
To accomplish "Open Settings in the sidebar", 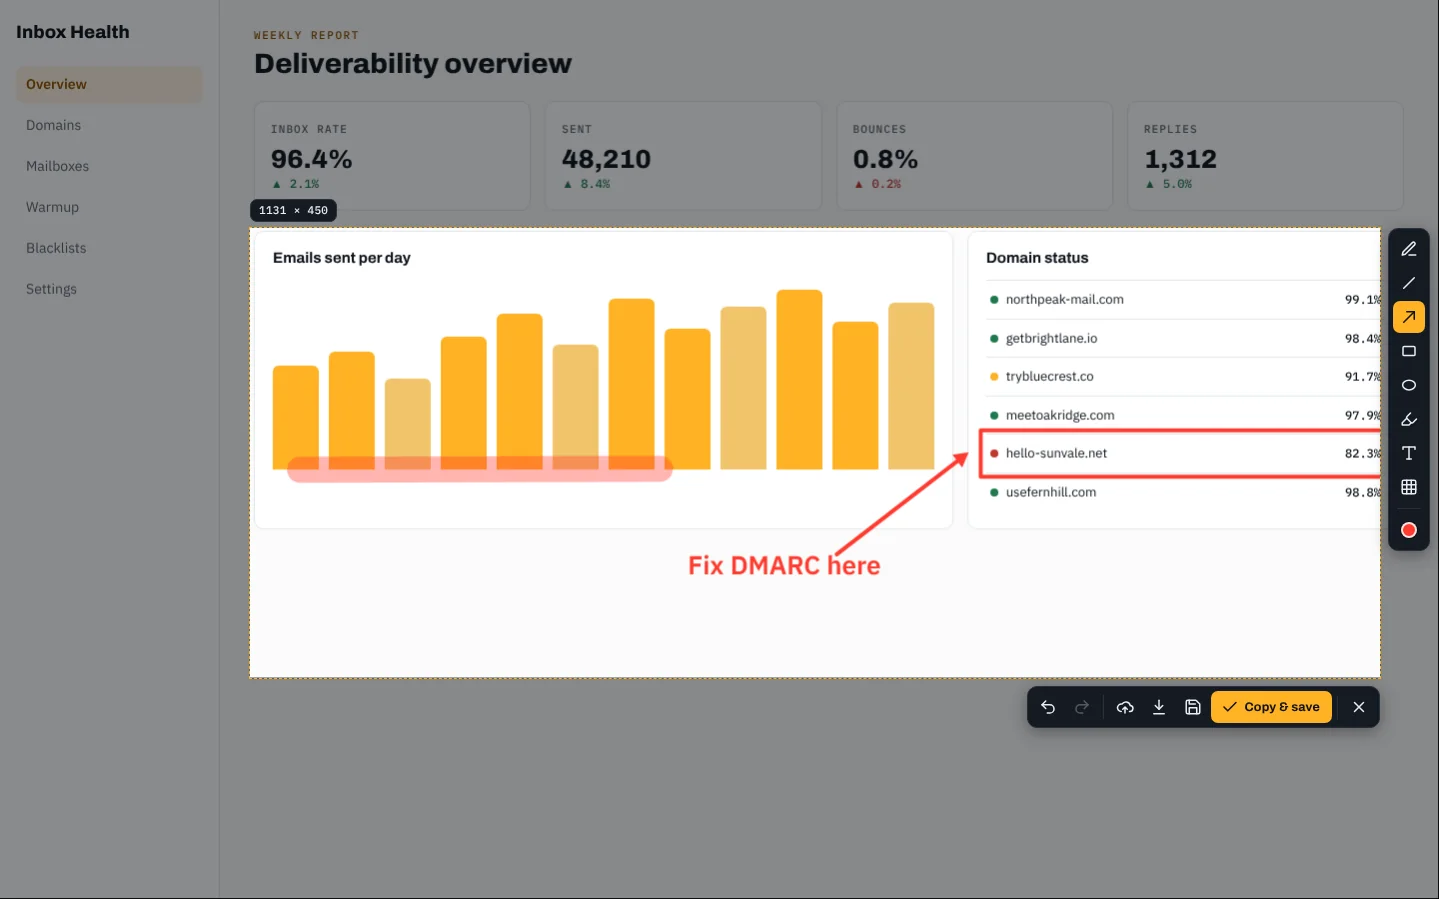I will (109, 289).
